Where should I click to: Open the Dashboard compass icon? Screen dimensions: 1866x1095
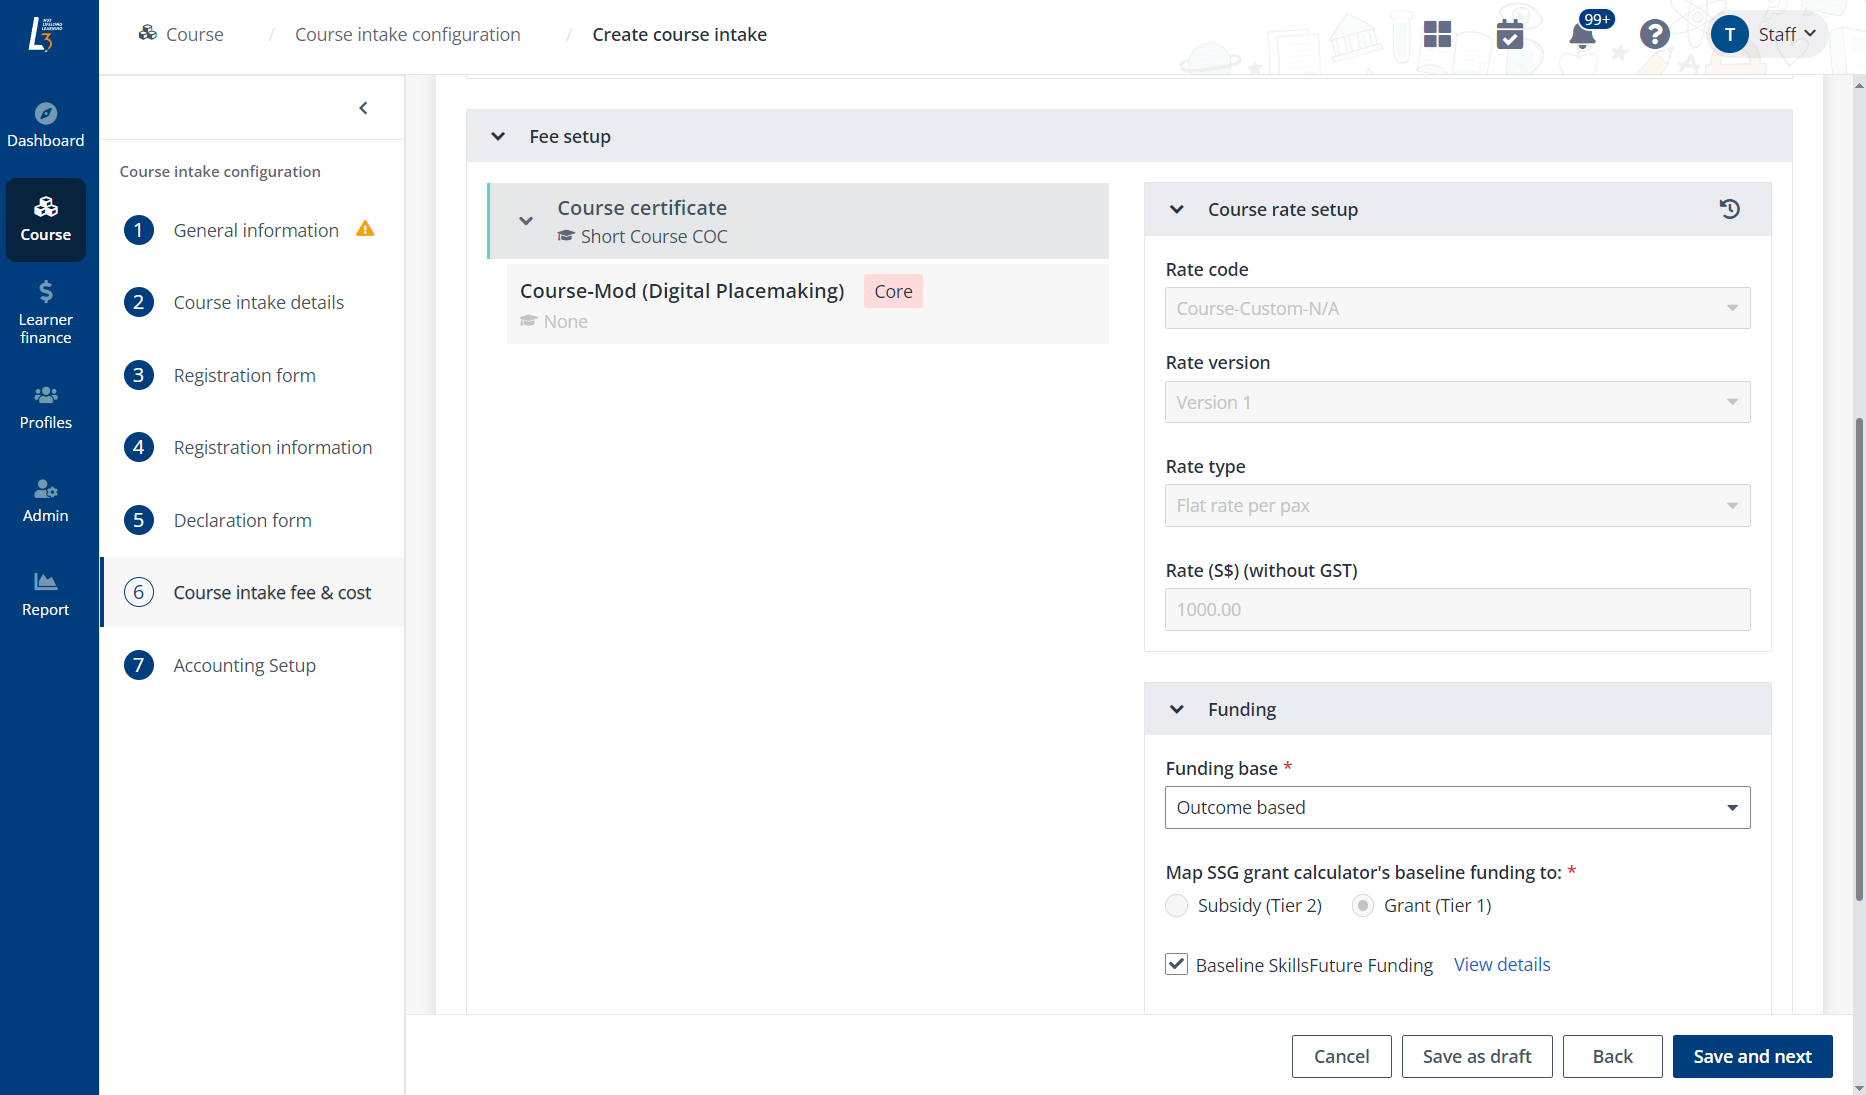coord(46,113)
